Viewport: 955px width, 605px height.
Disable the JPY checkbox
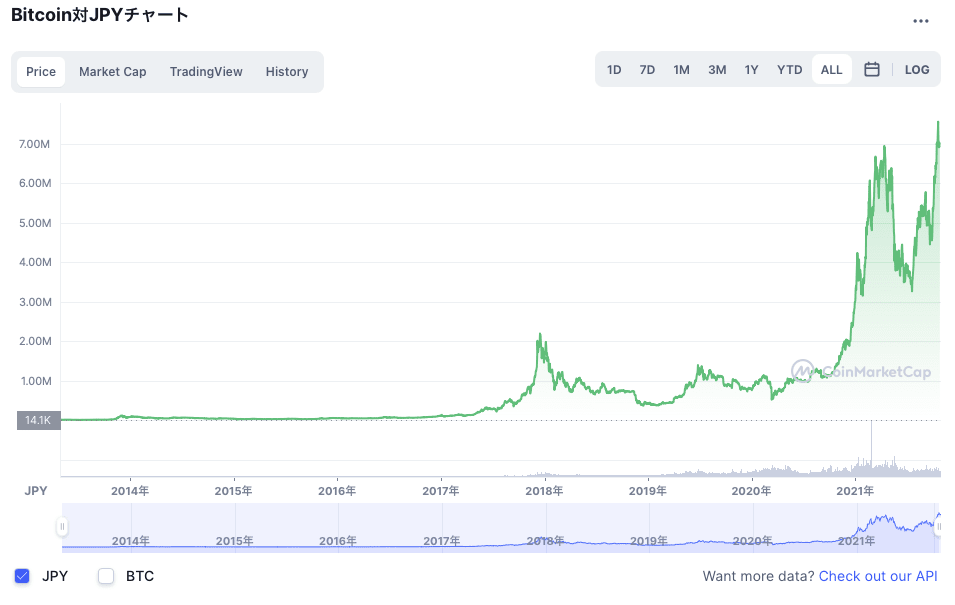click(22, 576)
